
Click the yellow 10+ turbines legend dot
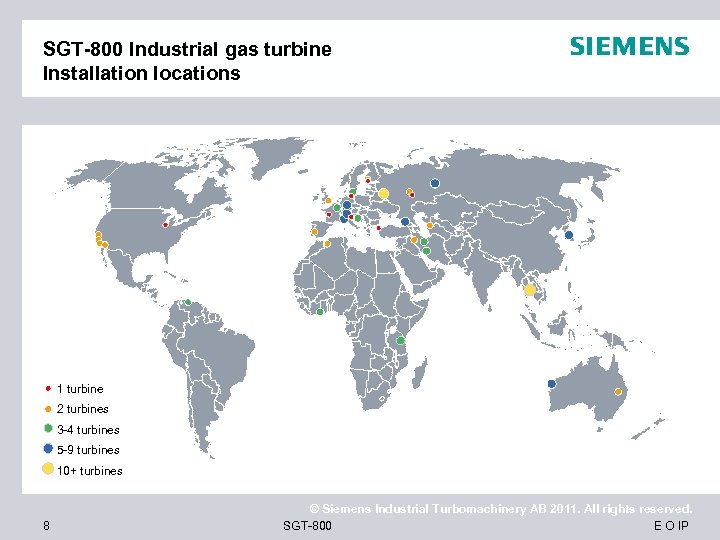(x=48, y=469)
